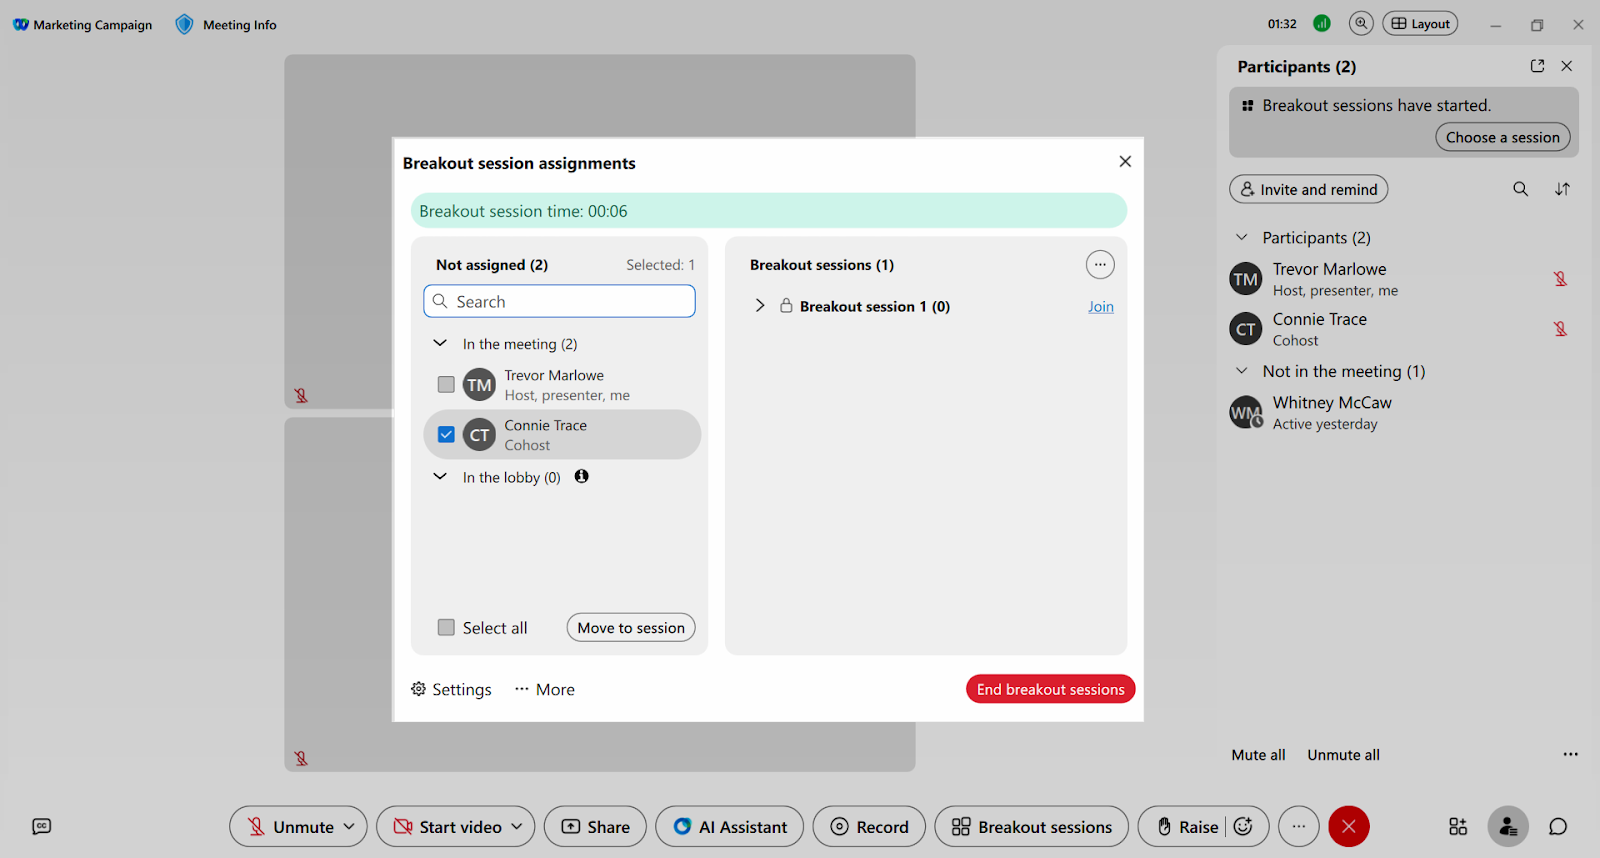
Task: Click End breakout sessions
Action: click(1050, 689)
